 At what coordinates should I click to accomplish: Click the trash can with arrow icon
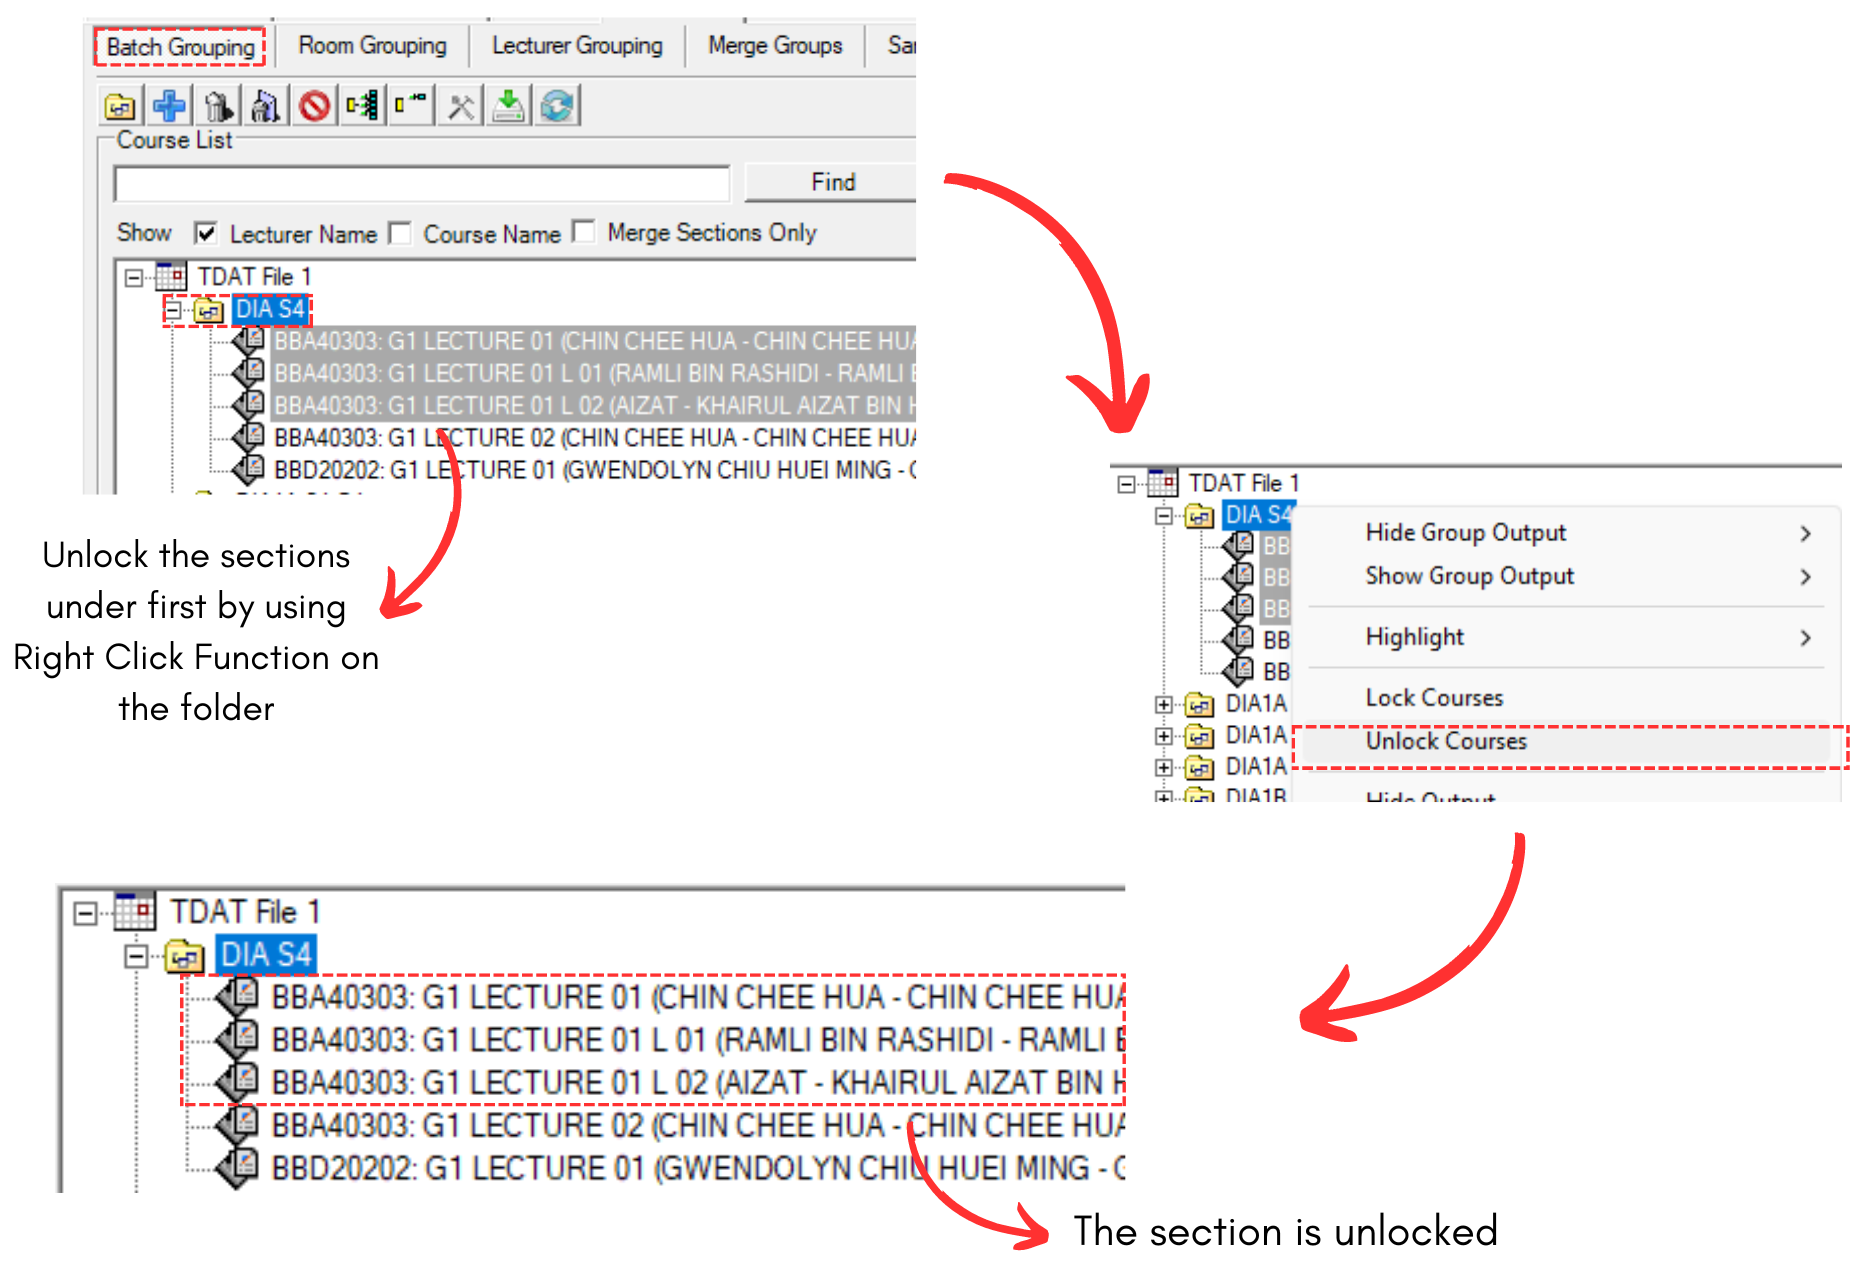click(218, 105)
